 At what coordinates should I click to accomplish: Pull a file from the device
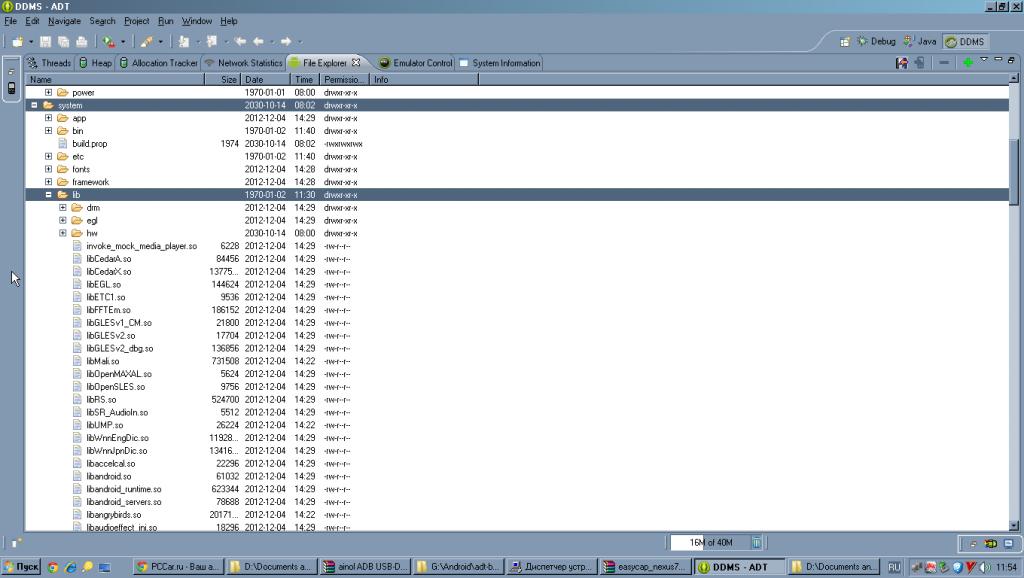[902, 63]
